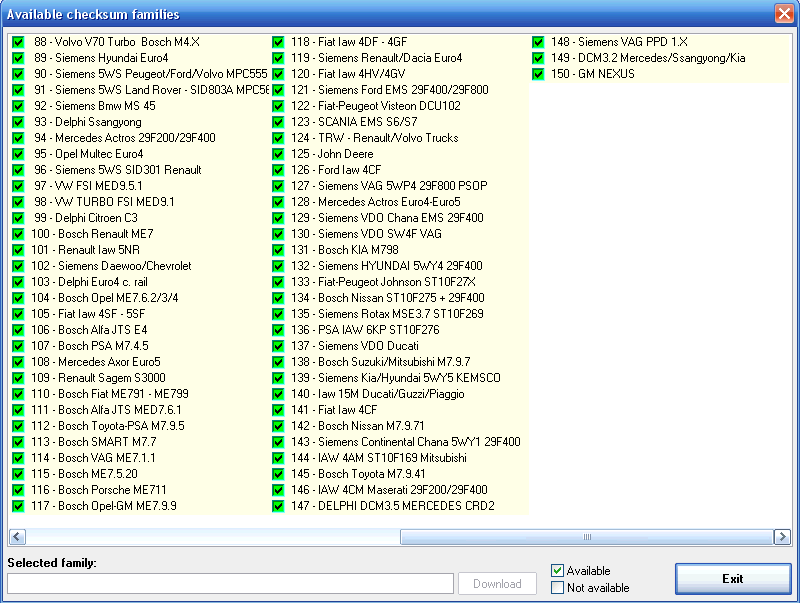Image resolution: width=800 pixels, height=603 pixels.
Task: Select 100 - Bosch Renault ME7
Action: click(x=92, y=234)
